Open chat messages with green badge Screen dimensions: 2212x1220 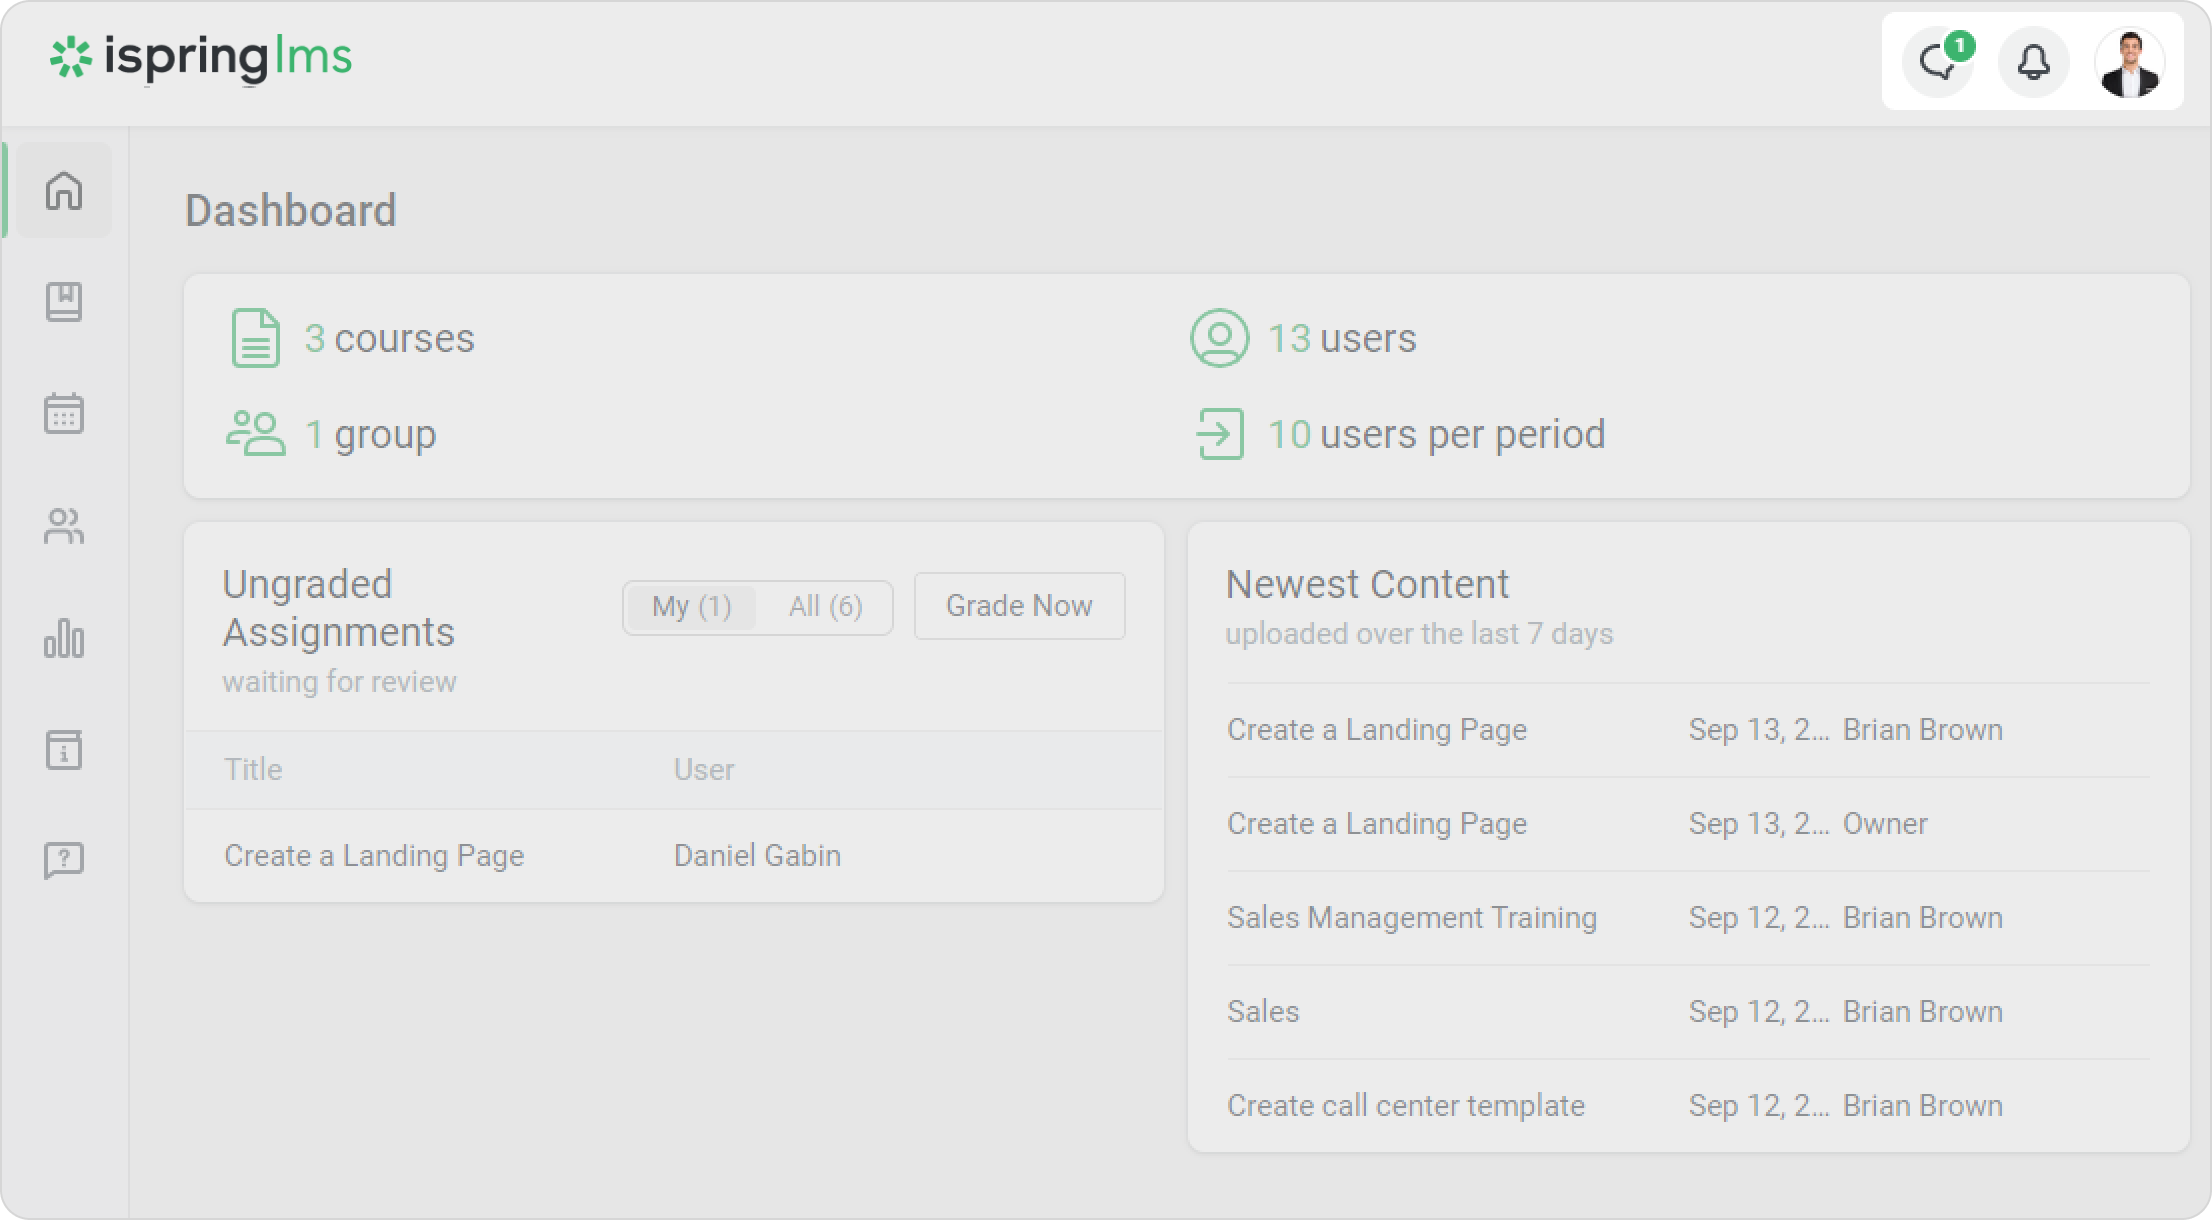[x=1938, y=62]
